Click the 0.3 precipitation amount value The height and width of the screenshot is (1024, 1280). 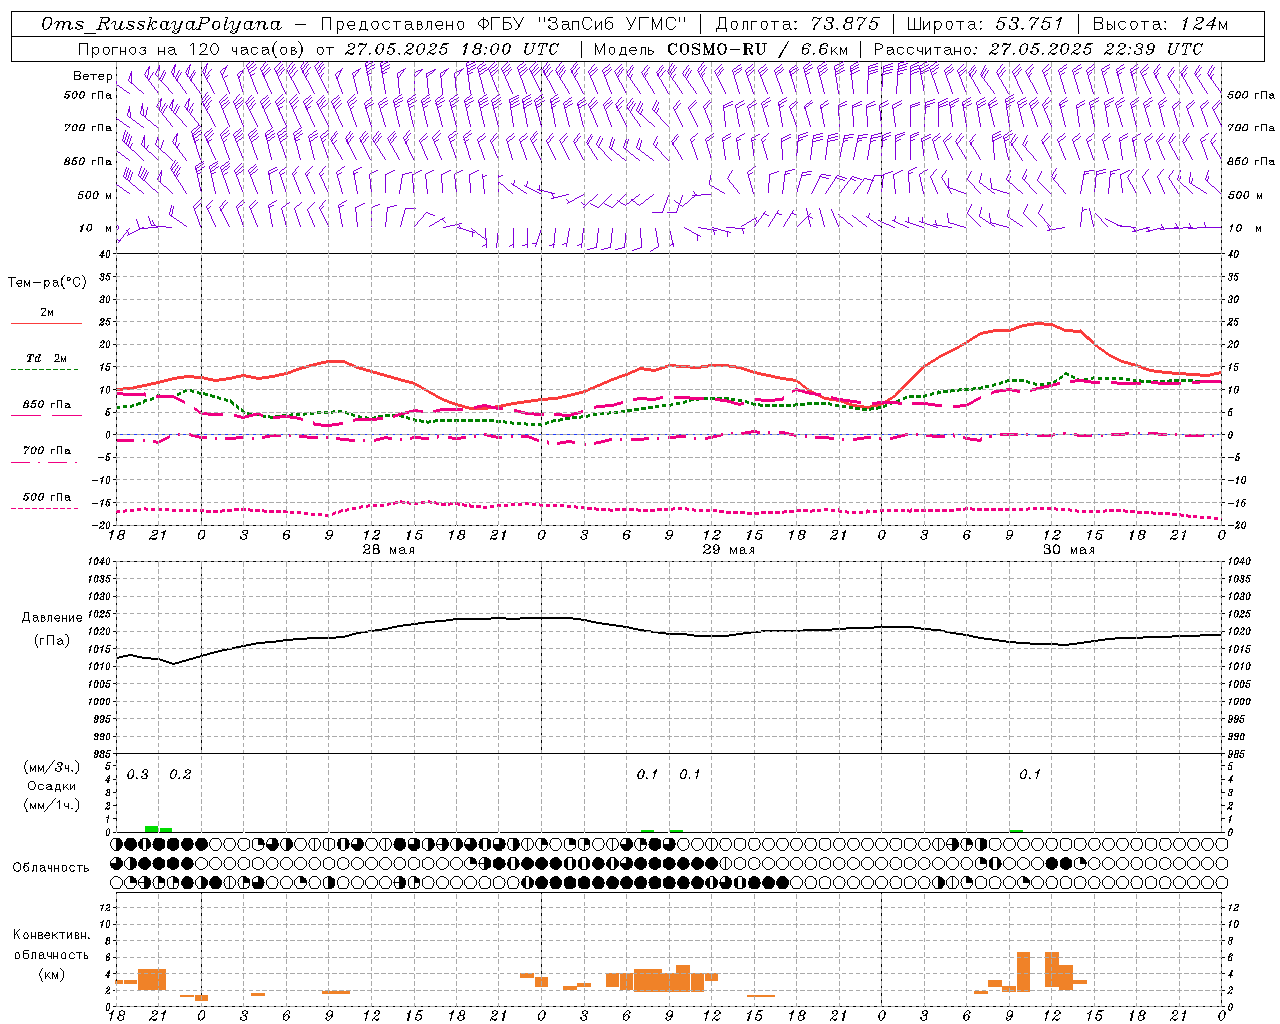[x=138, y=775]
